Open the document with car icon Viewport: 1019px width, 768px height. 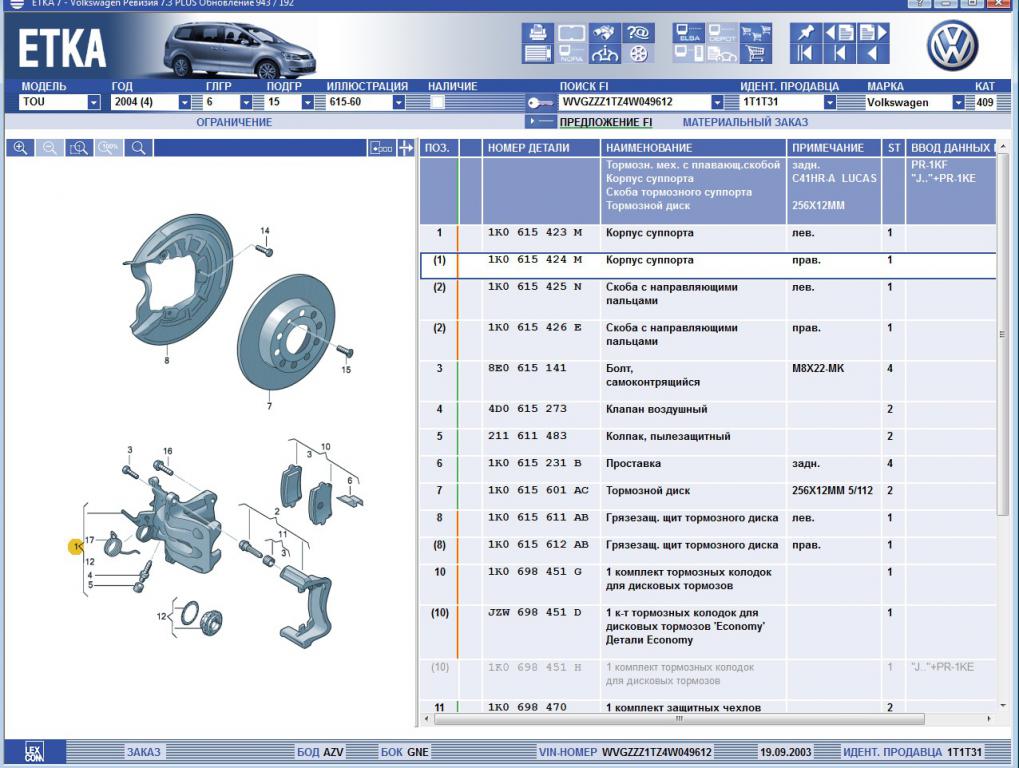coord(722,54)
